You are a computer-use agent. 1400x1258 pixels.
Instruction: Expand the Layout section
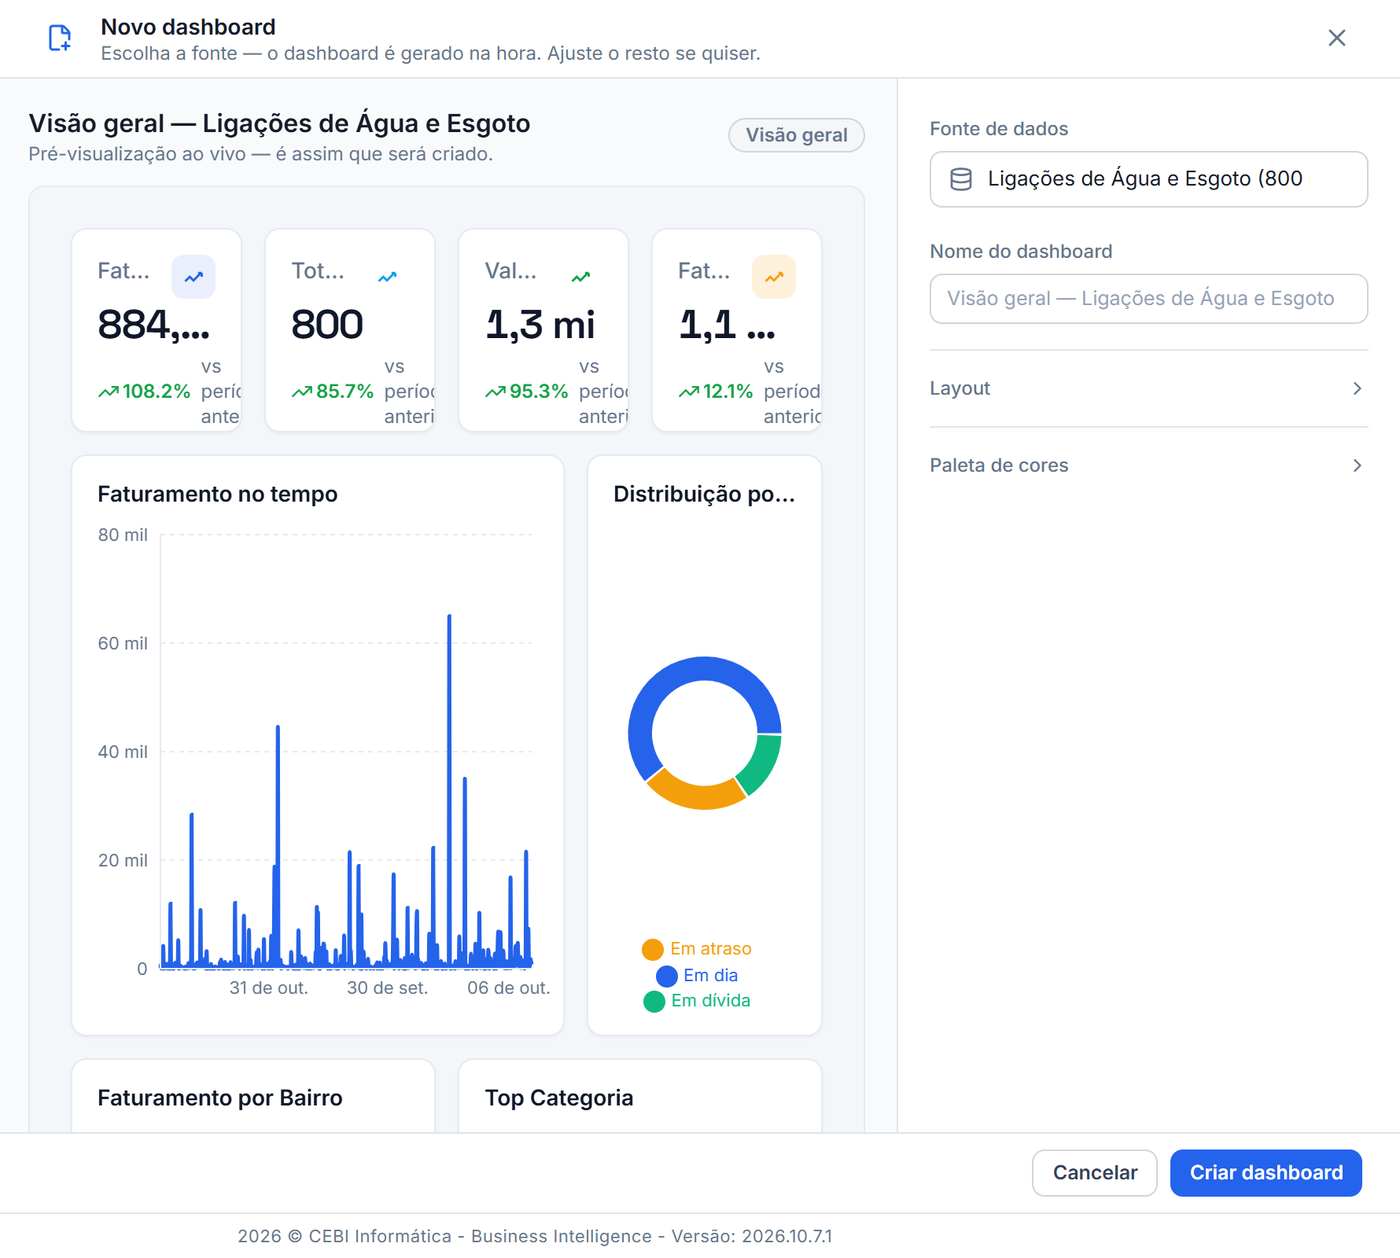pyautogui.click(x=1149, y=388)
